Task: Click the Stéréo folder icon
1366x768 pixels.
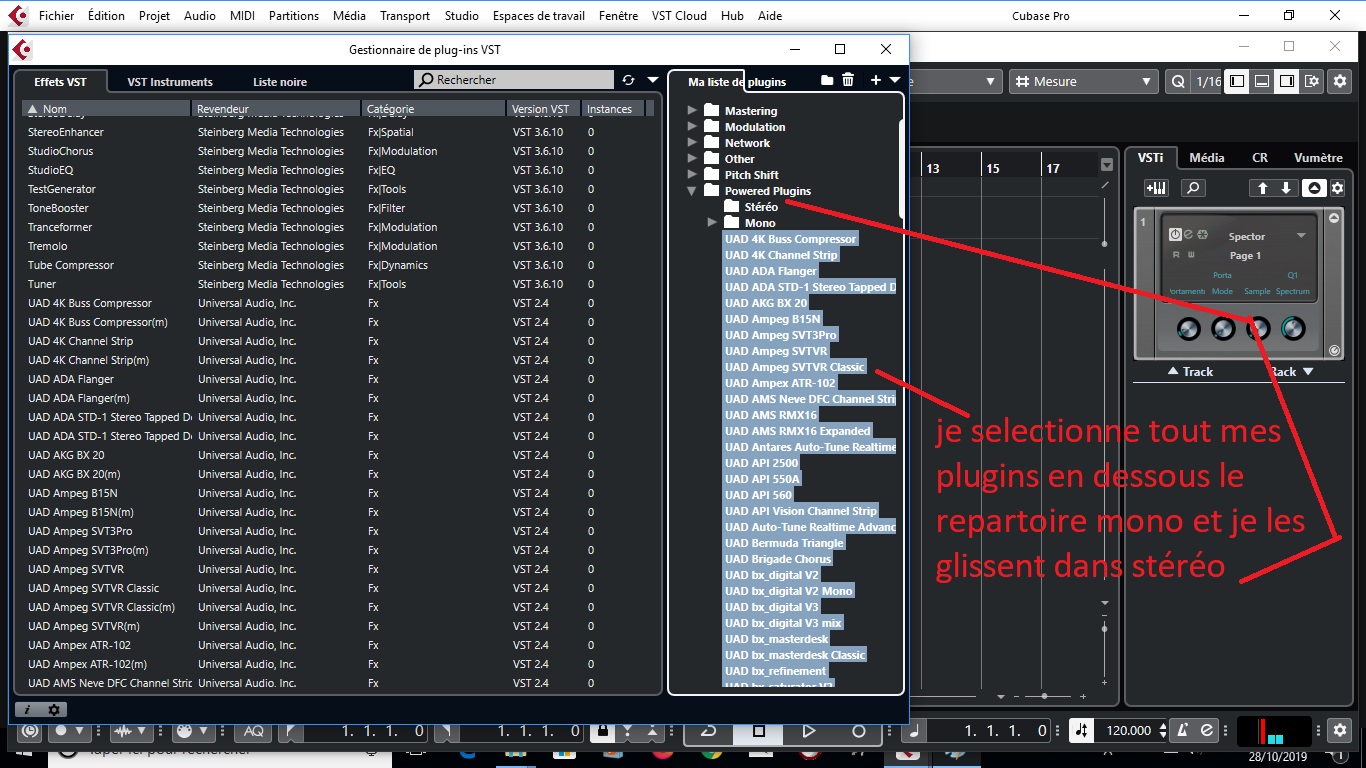Action: point(732,207)
